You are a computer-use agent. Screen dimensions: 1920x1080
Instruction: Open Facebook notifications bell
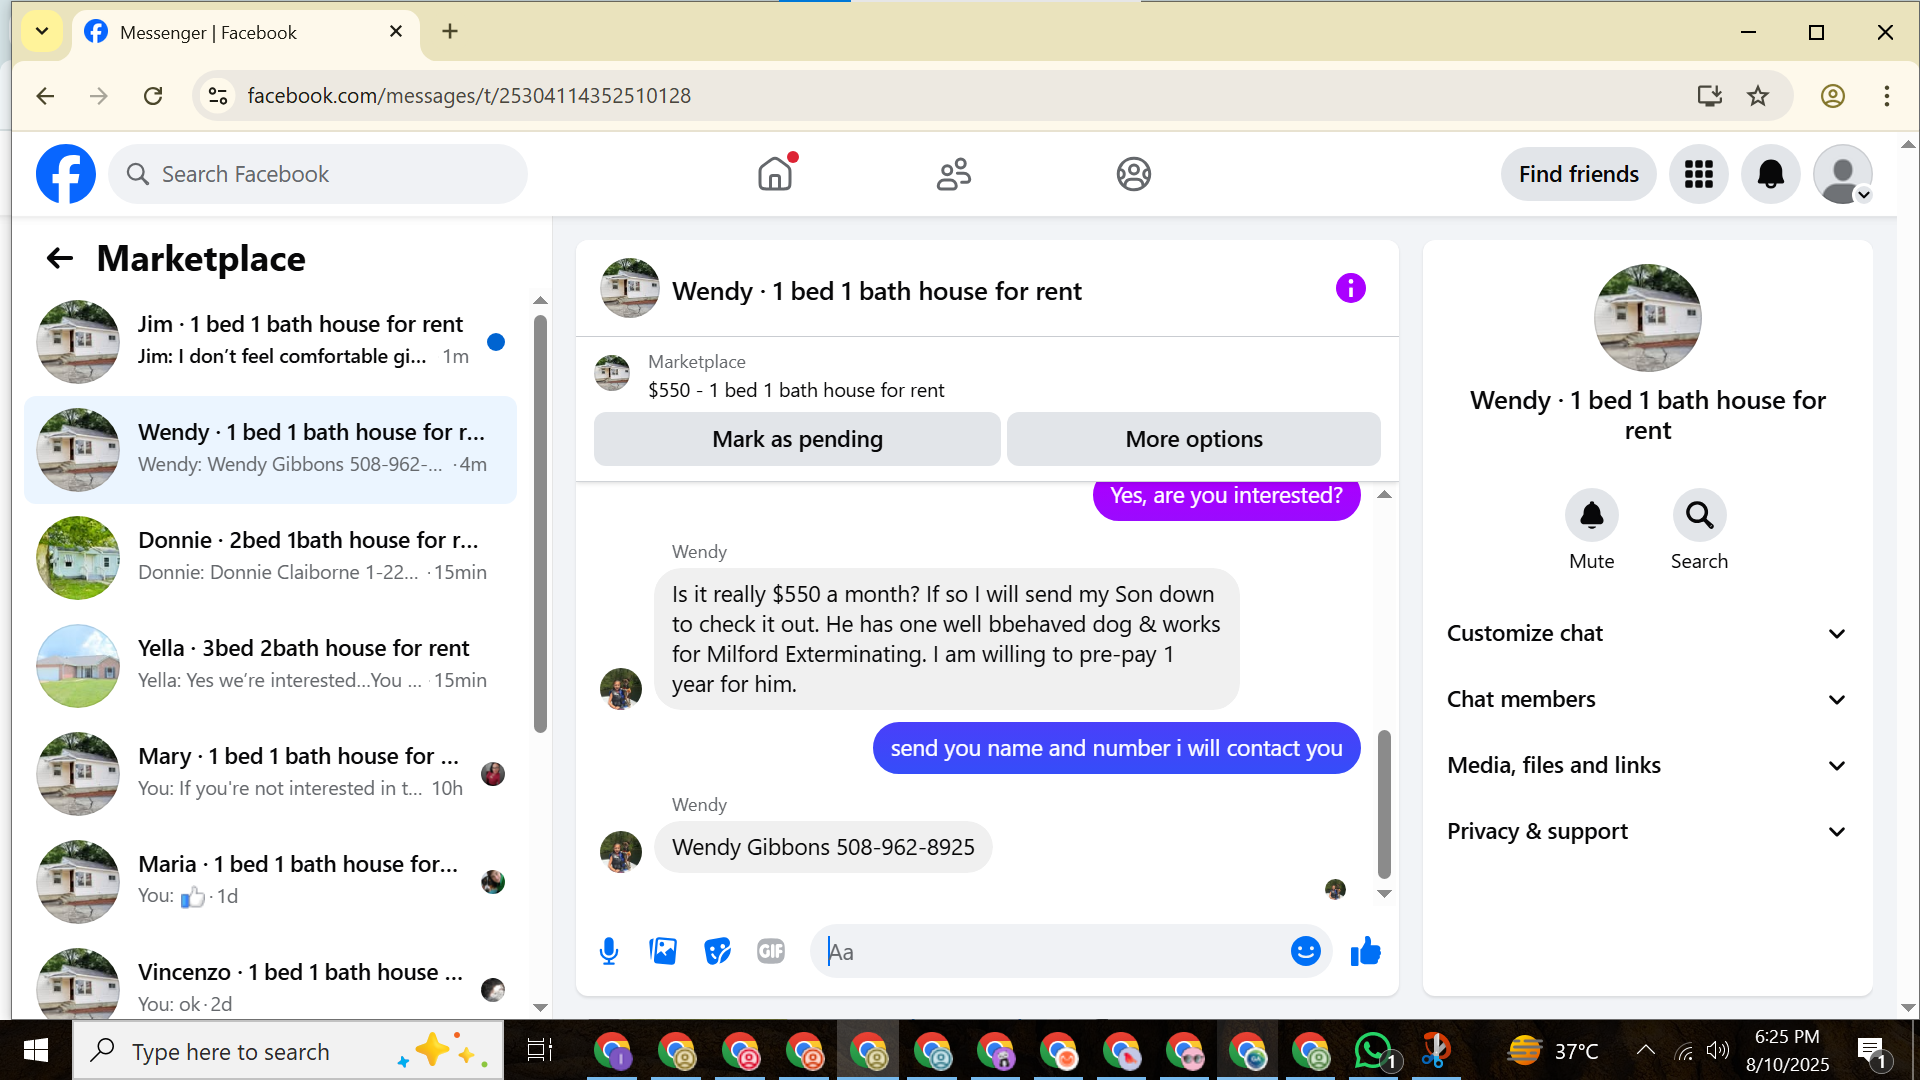(1770, 174)
